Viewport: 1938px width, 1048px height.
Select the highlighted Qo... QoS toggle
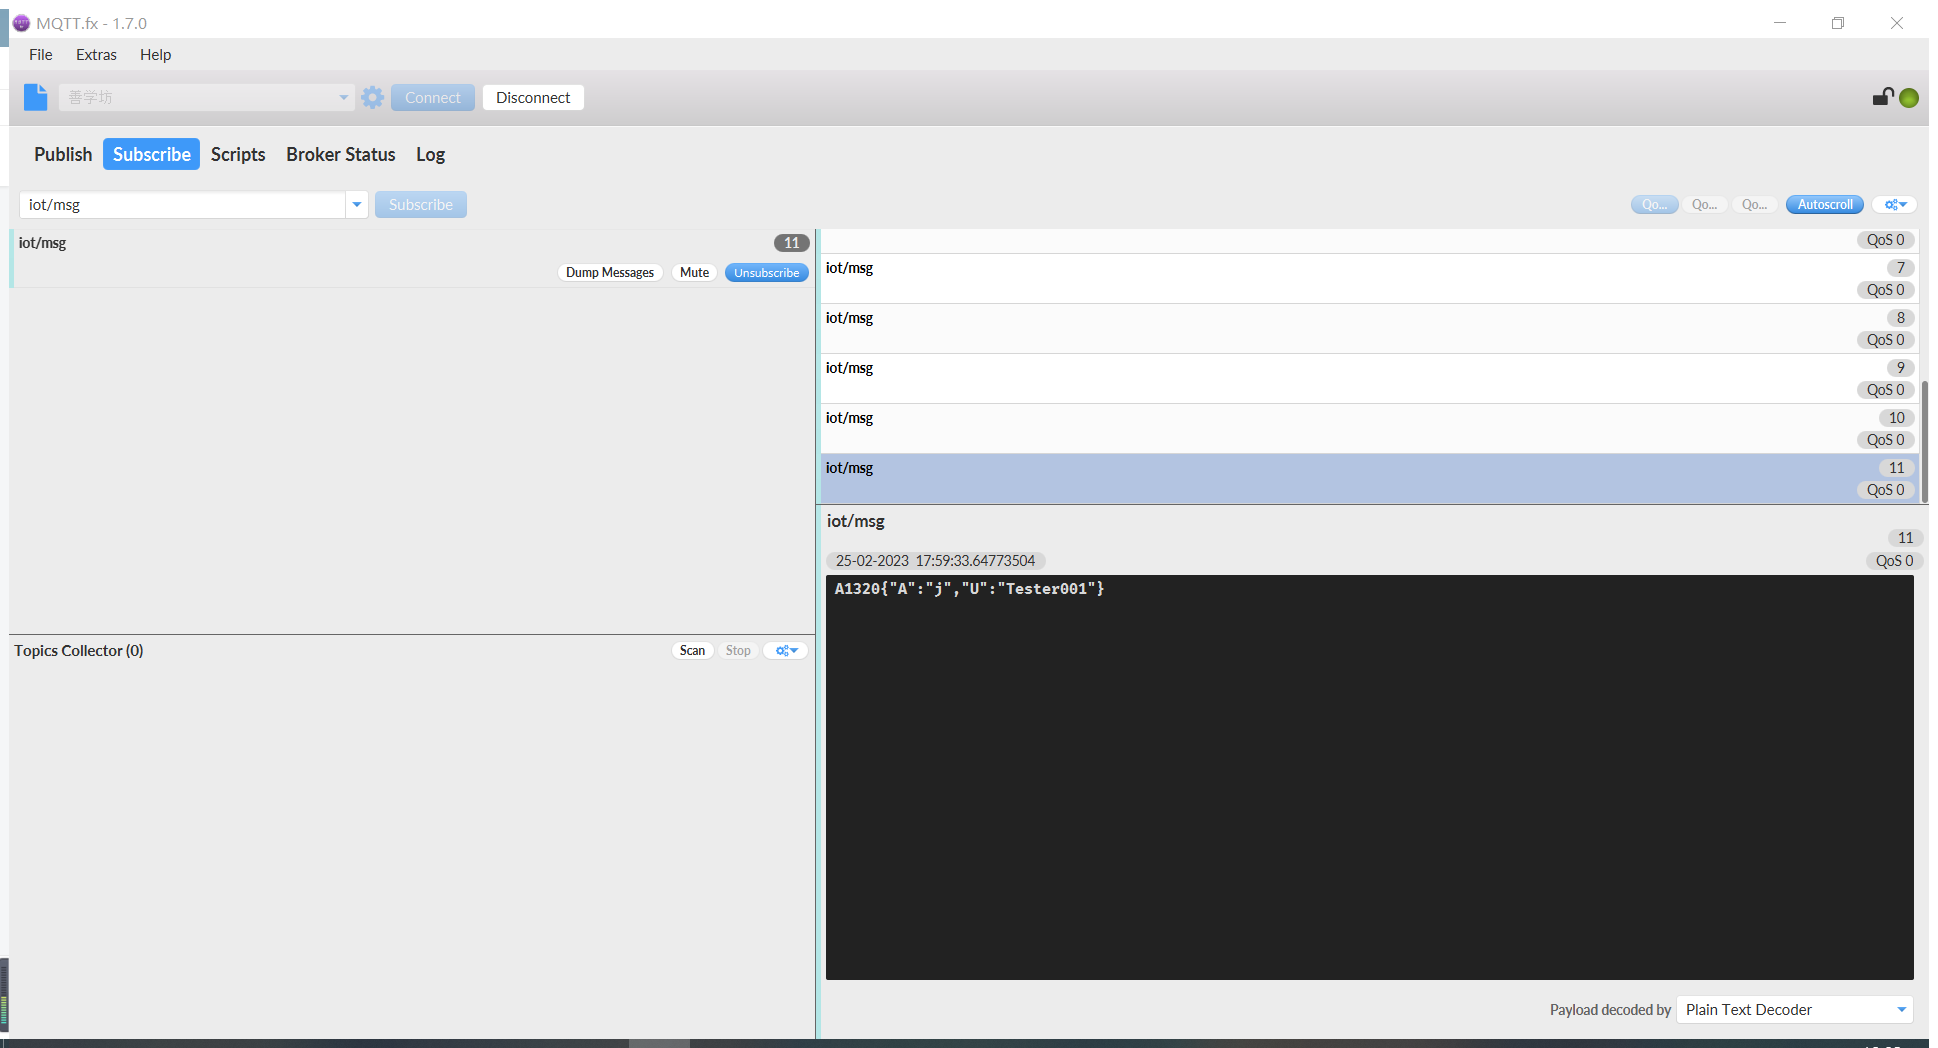(1654, 204)
